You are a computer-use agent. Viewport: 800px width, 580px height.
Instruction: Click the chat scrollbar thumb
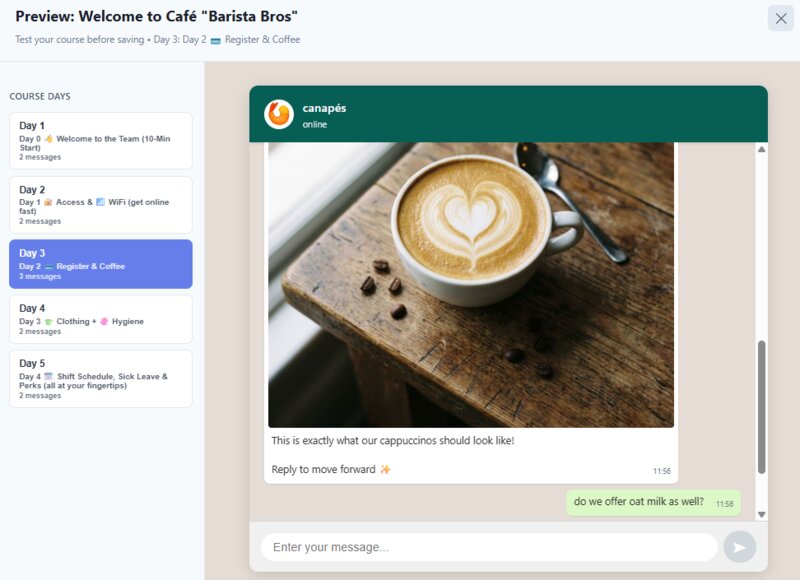click(761, 405)
